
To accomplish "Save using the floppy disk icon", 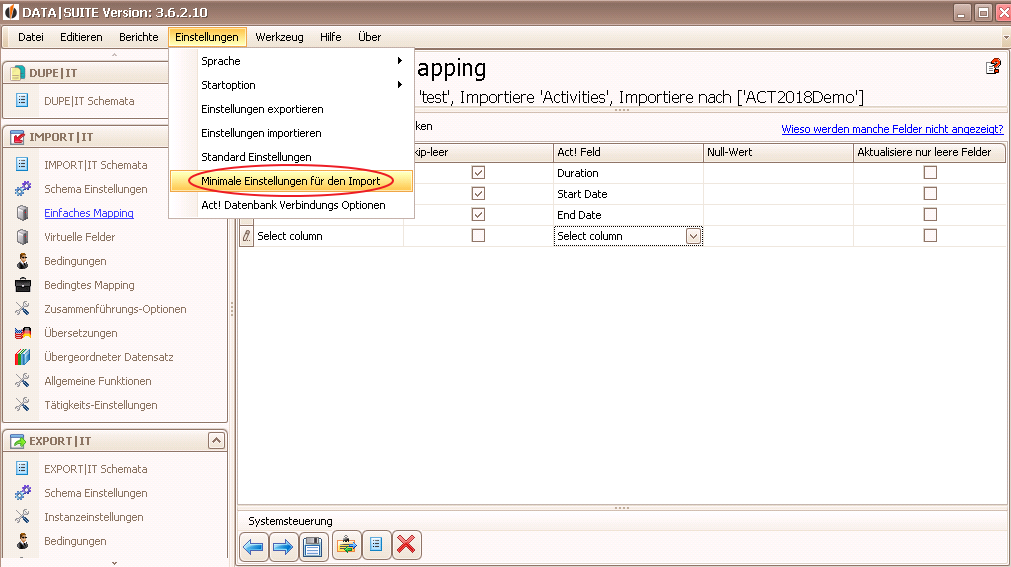I will (313, 547).
